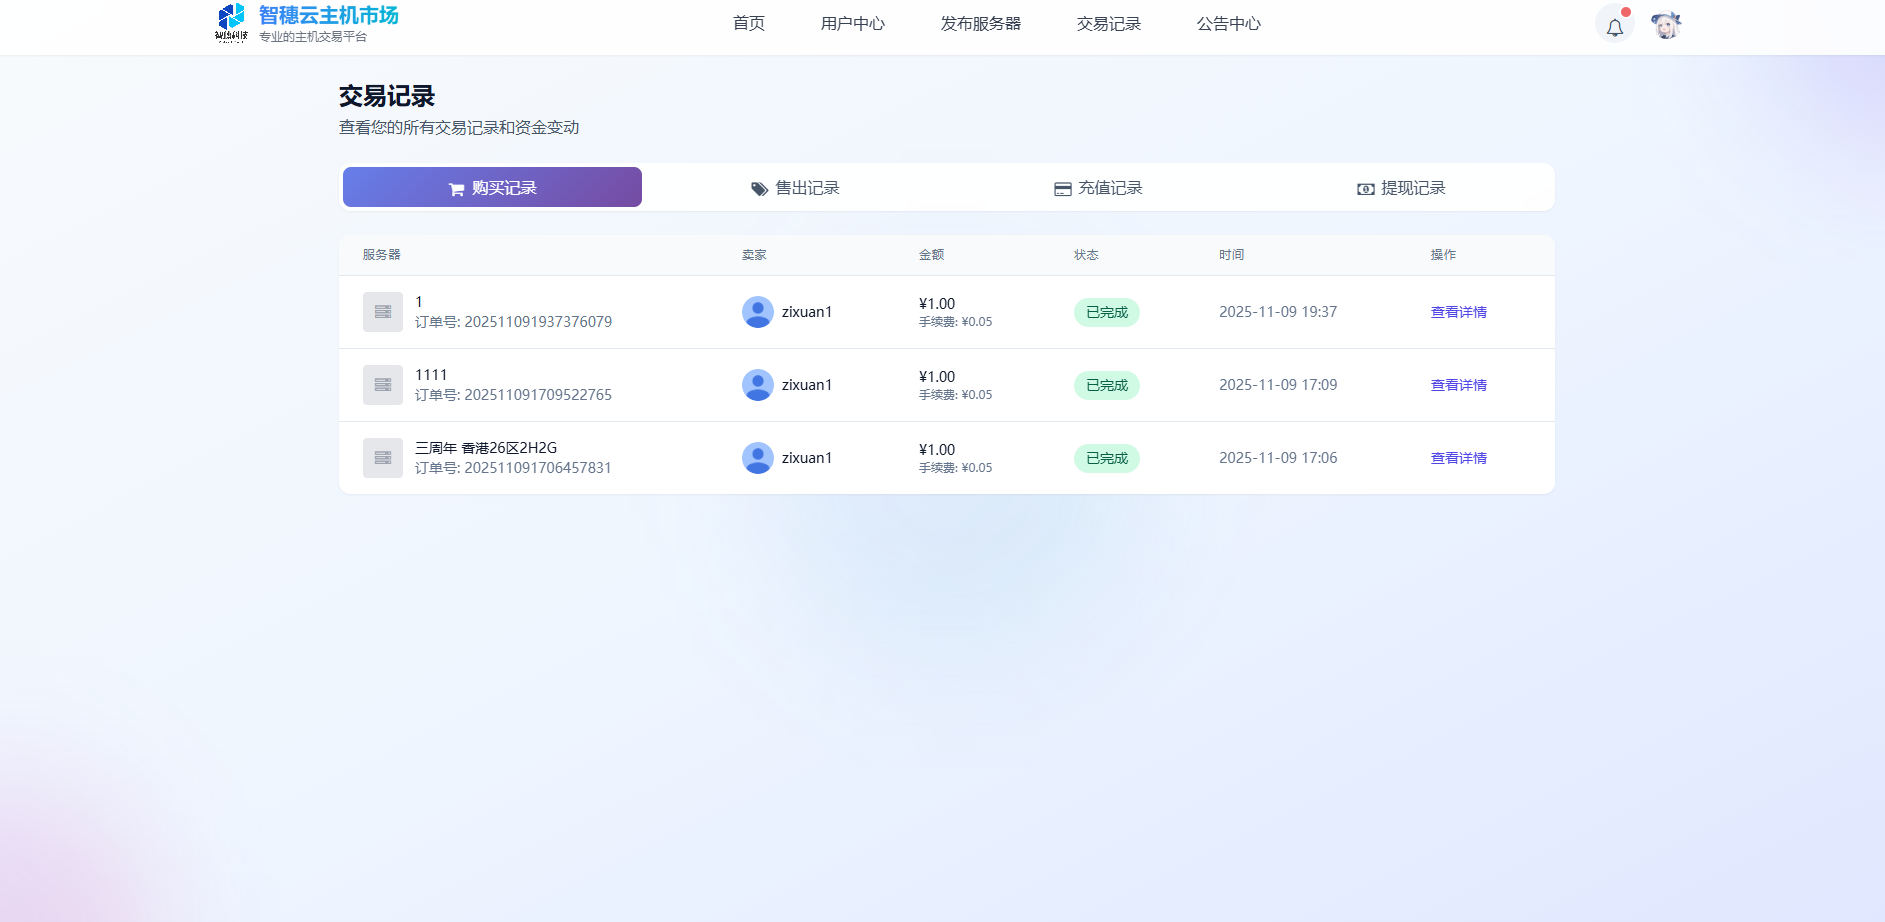The height and width of the screenshot is (922, 1885).
Task: Select the 购买记录 tab
Action: point(492,188)
